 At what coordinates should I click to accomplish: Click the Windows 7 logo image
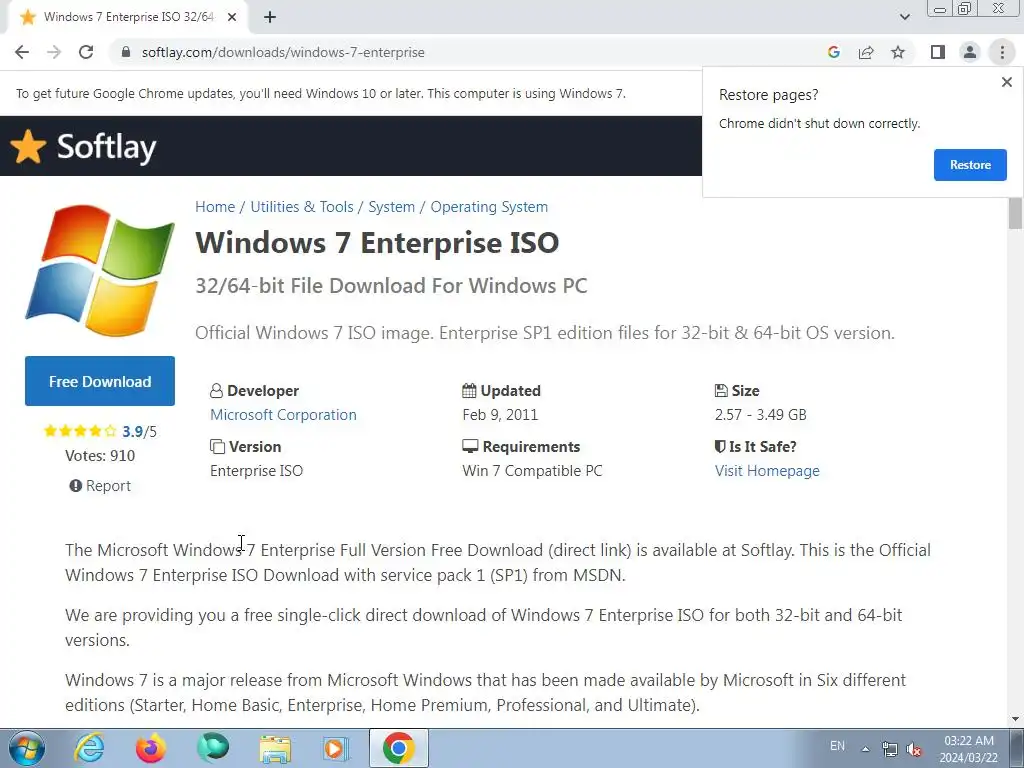(100, 270)
